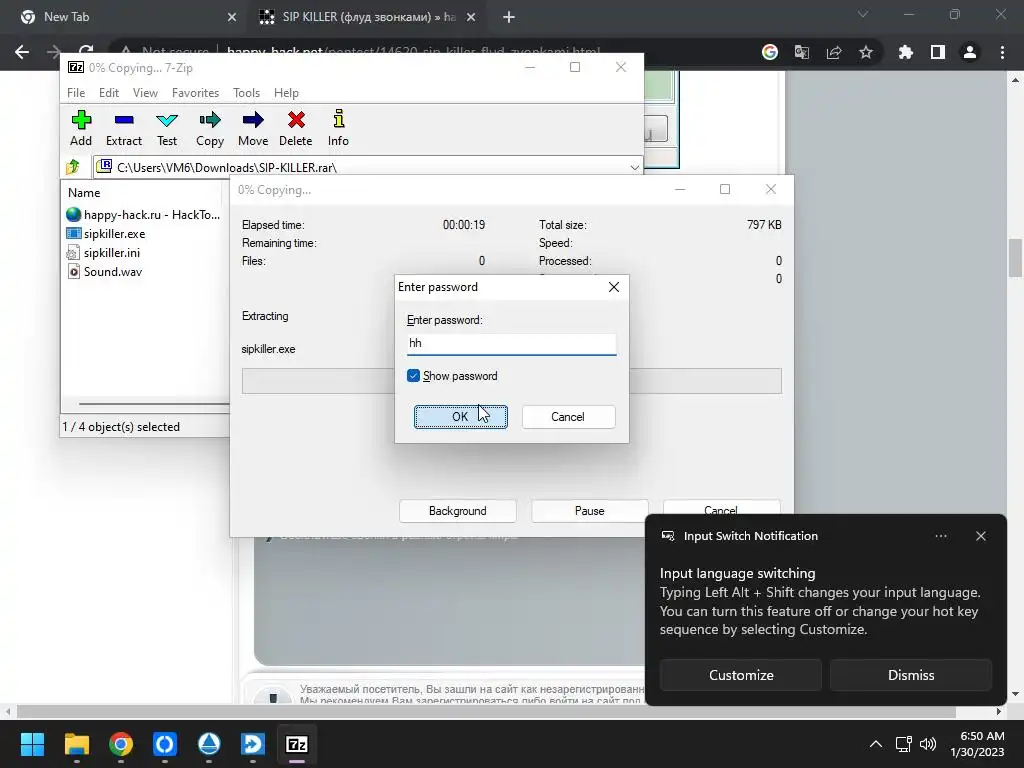
Task: Pause the extraction
Action: pos(589,511)
